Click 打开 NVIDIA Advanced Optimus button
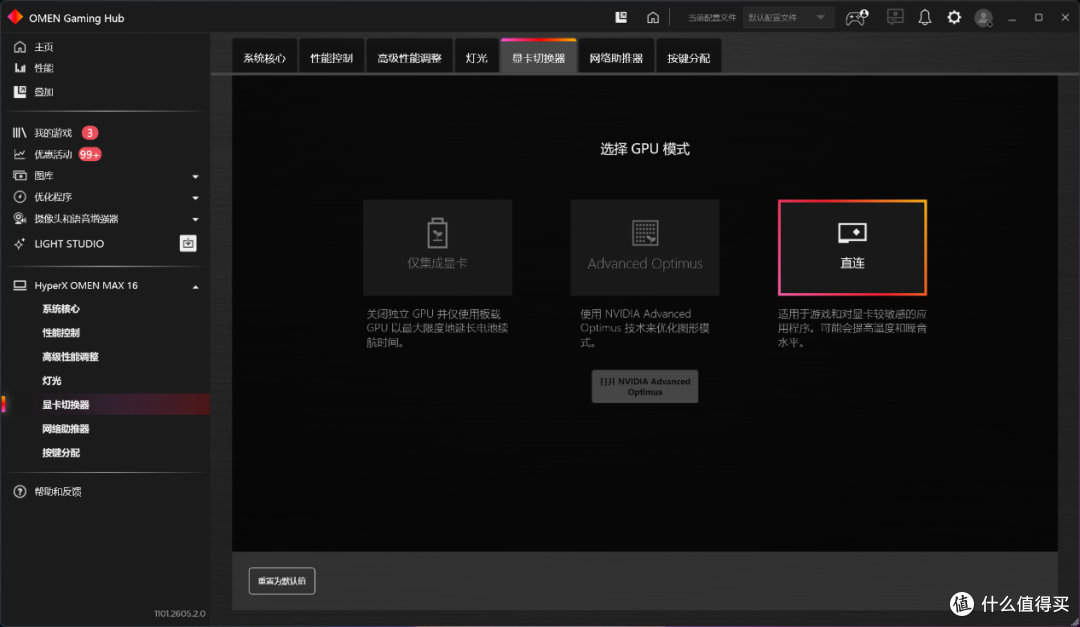The width and height of the screenshot is (1080, 627). point(645,387)
